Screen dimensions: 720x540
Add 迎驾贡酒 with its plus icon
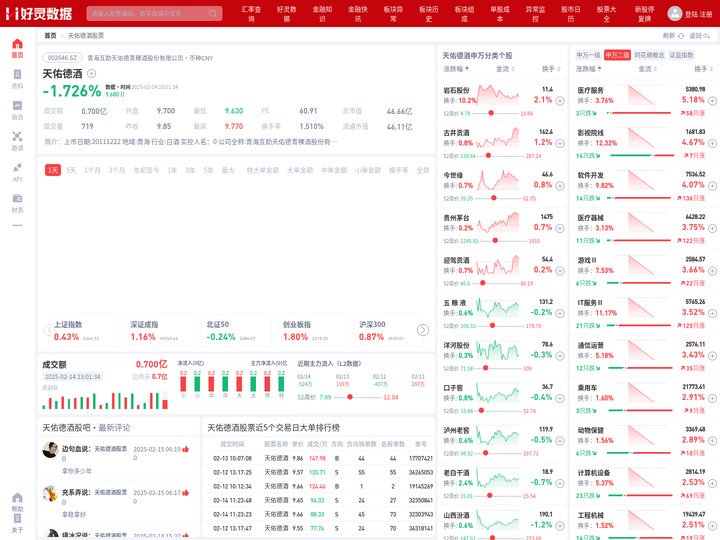560,270
